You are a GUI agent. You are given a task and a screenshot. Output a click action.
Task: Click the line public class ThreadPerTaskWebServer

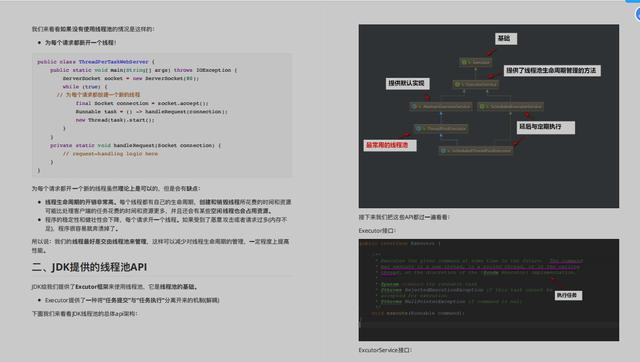coord(96,62)
